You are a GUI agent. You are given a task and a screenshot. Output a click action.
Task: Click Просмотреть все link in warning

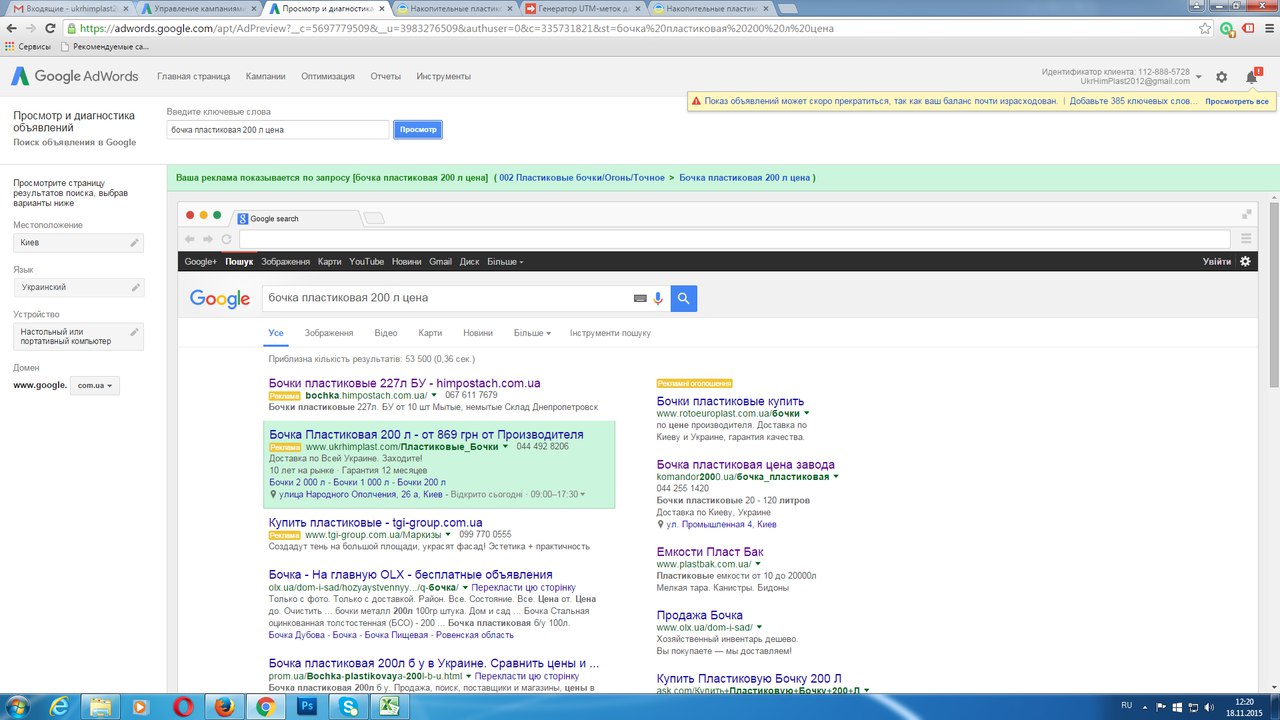[1236, 101]
